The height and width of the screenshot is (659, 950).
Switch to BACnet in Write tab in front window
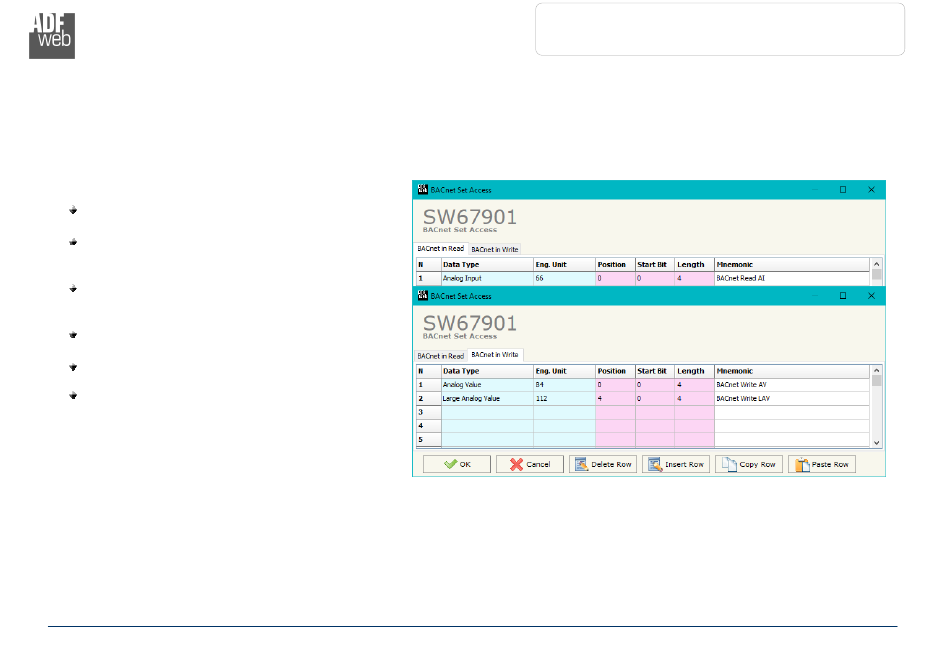495,355
